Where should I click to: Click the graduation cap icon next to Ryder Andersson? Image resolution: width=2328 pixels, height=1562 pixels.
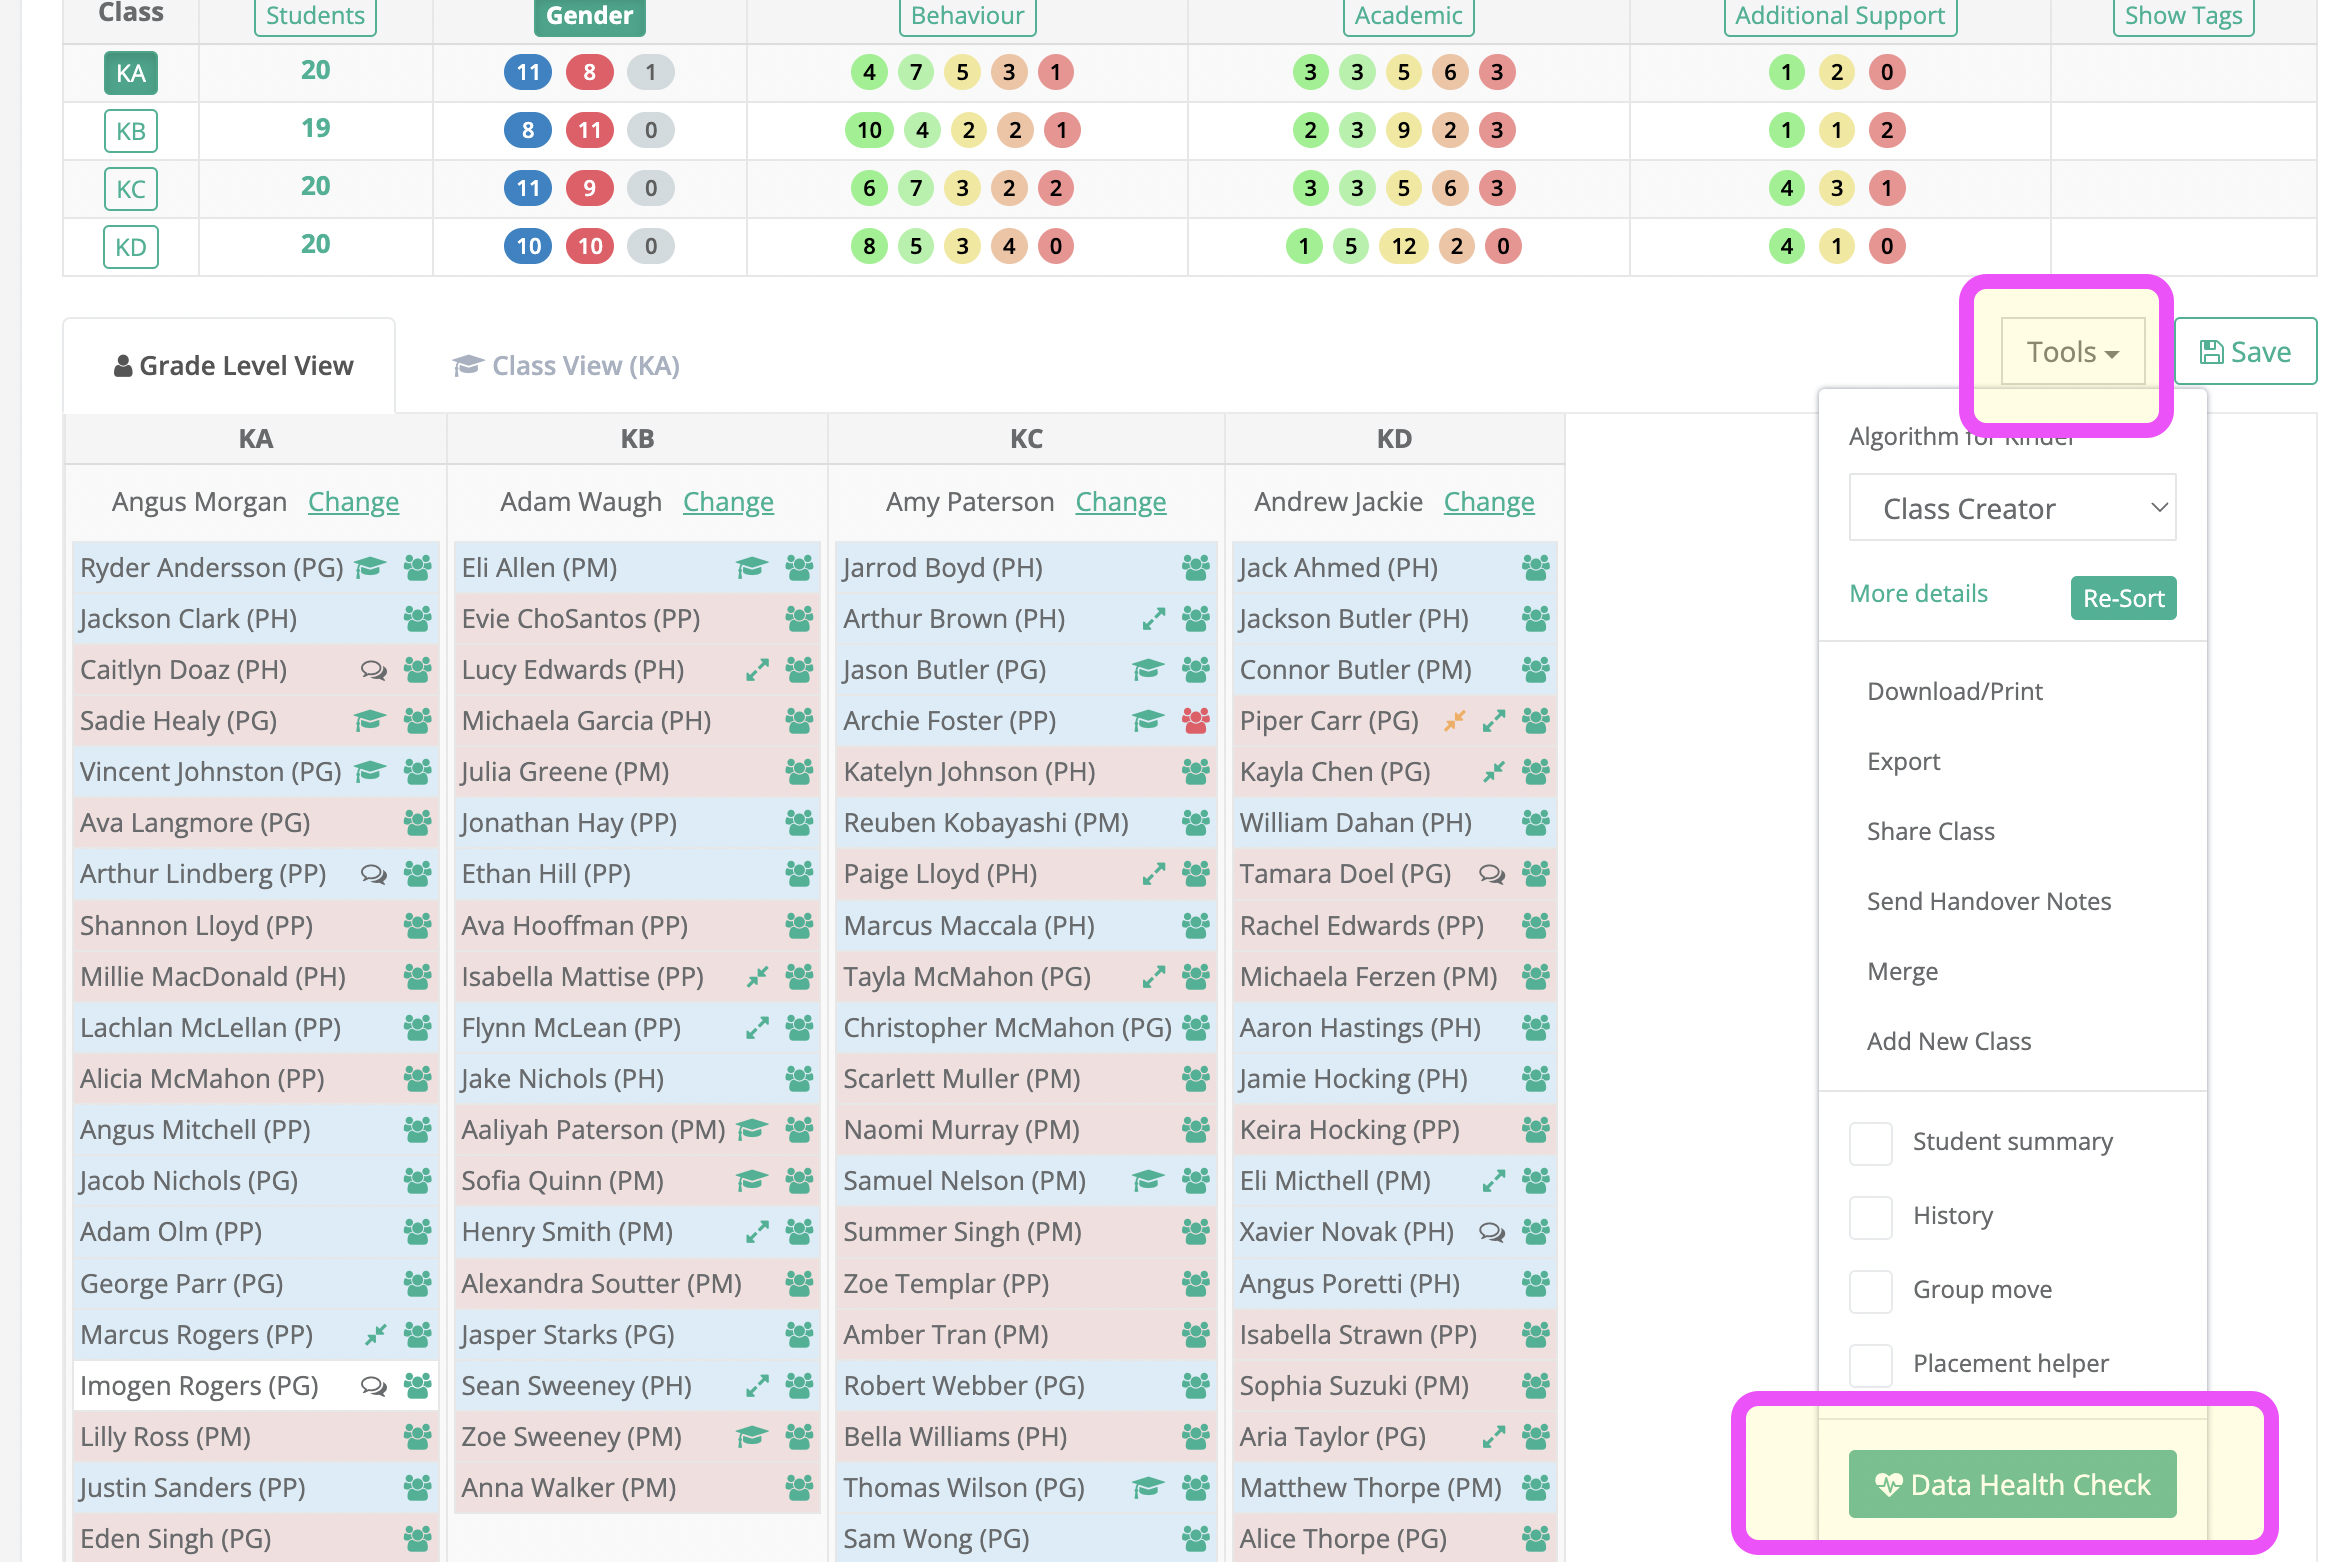370,568
